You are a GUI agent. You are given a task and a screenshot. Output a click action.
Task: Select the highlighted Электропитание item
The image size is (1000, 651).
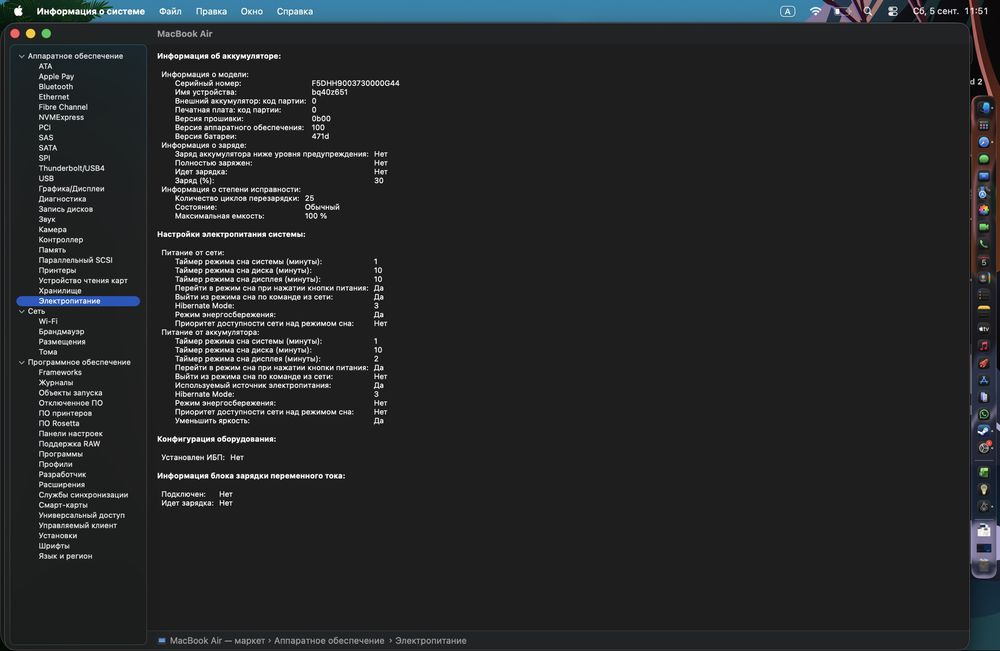click(x=78, y=301)
